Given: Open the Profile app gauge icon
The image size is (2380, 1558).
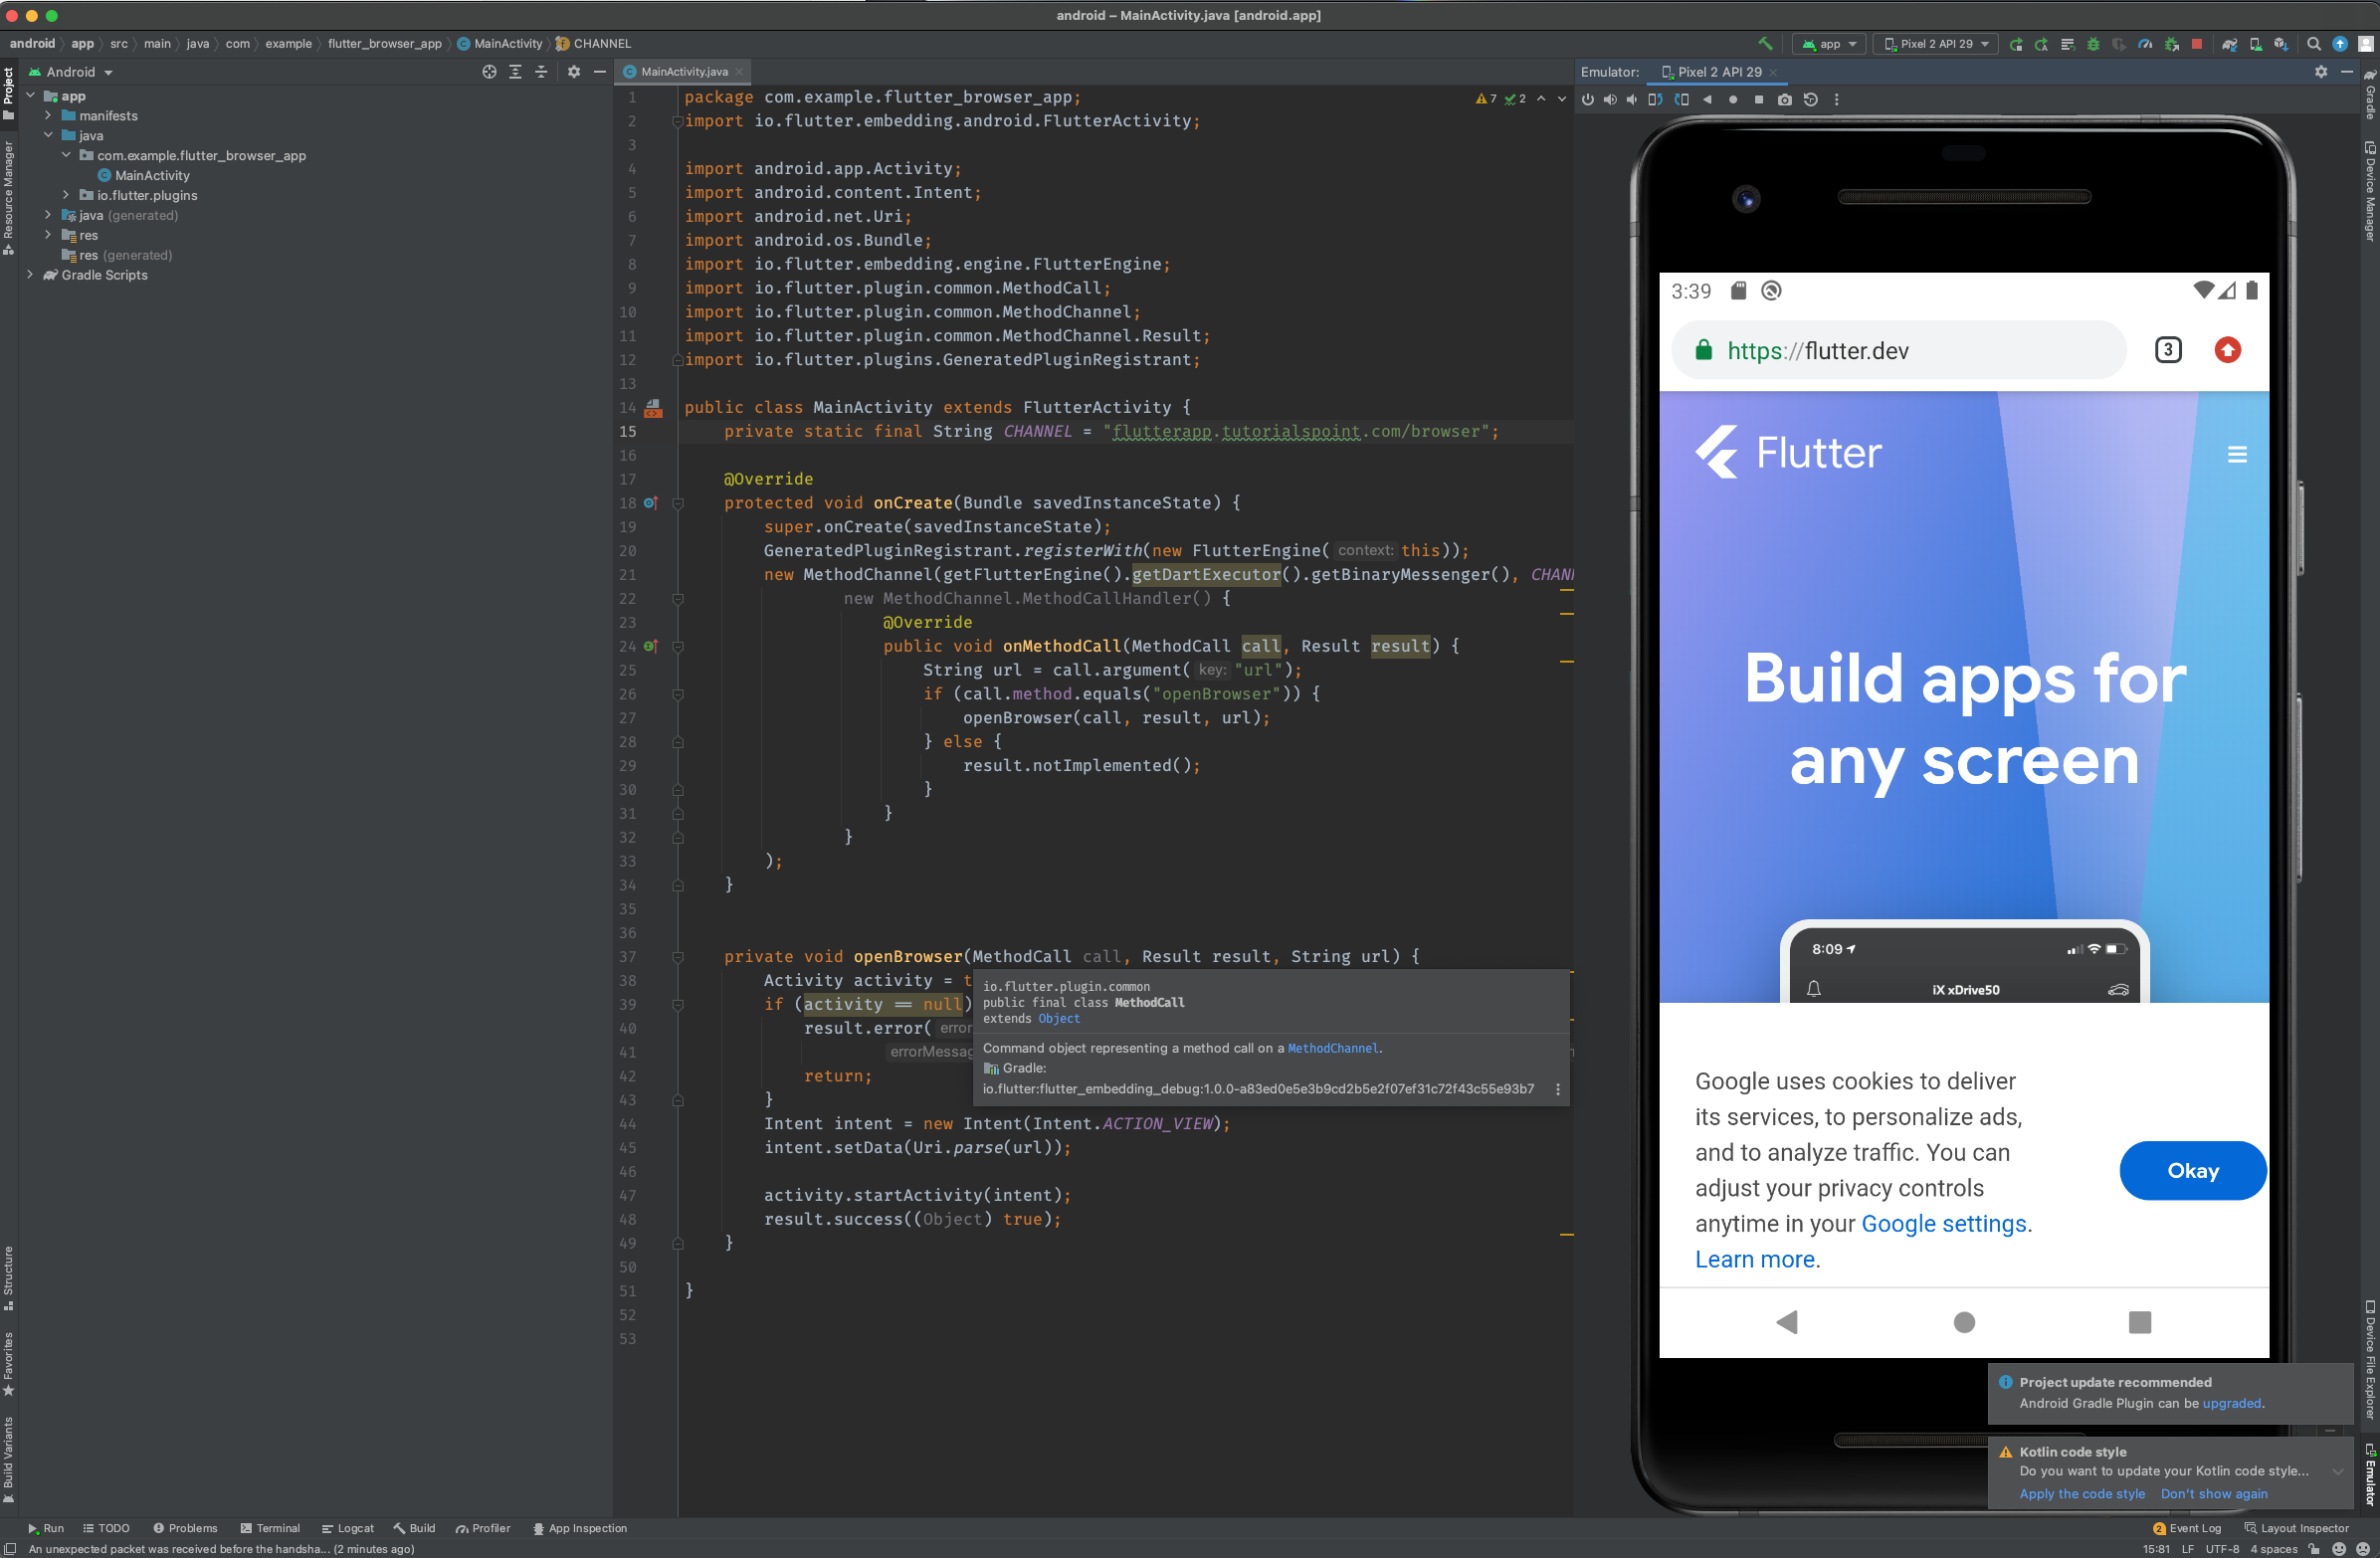Looking at the screenshot, I should (x=2145, y=44).
